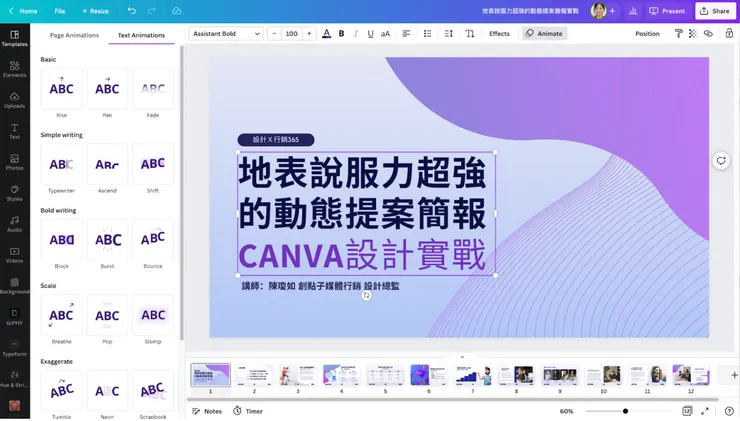The image size is (740, 421).
Task: Open line spacing options
Action: [449, 34]
